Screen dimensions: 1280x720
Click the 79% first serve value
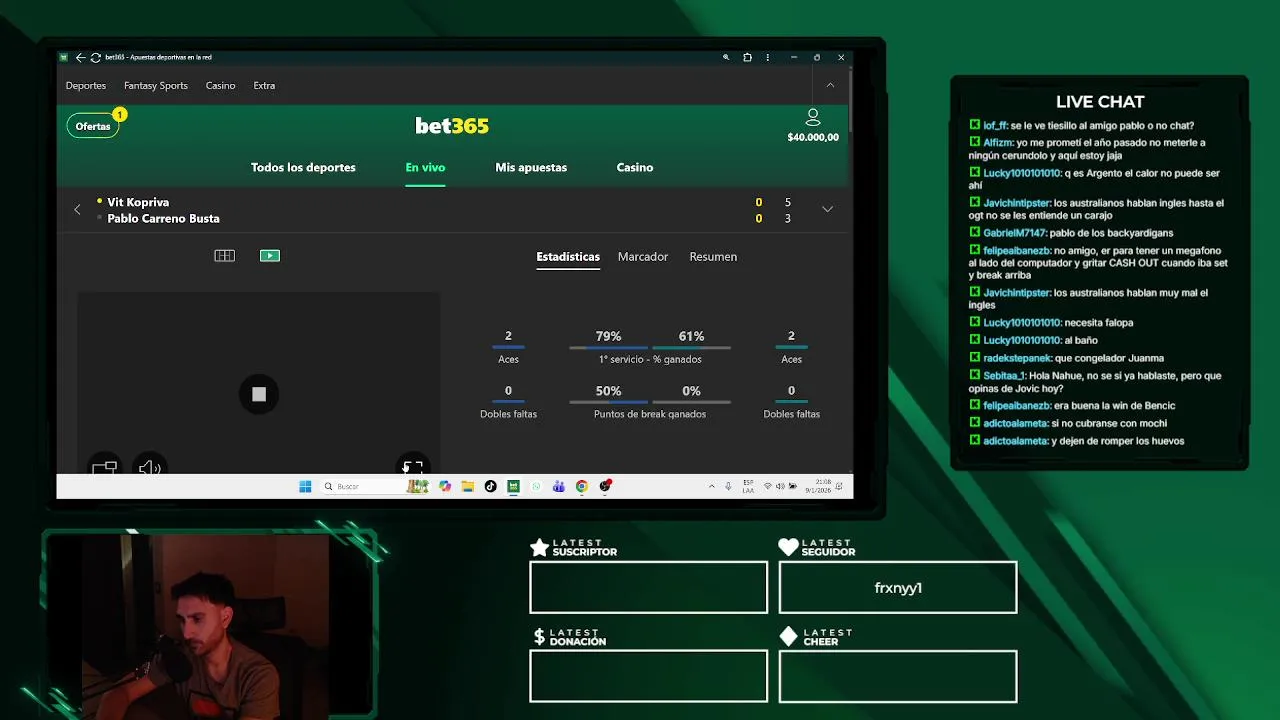pos(608,336)
